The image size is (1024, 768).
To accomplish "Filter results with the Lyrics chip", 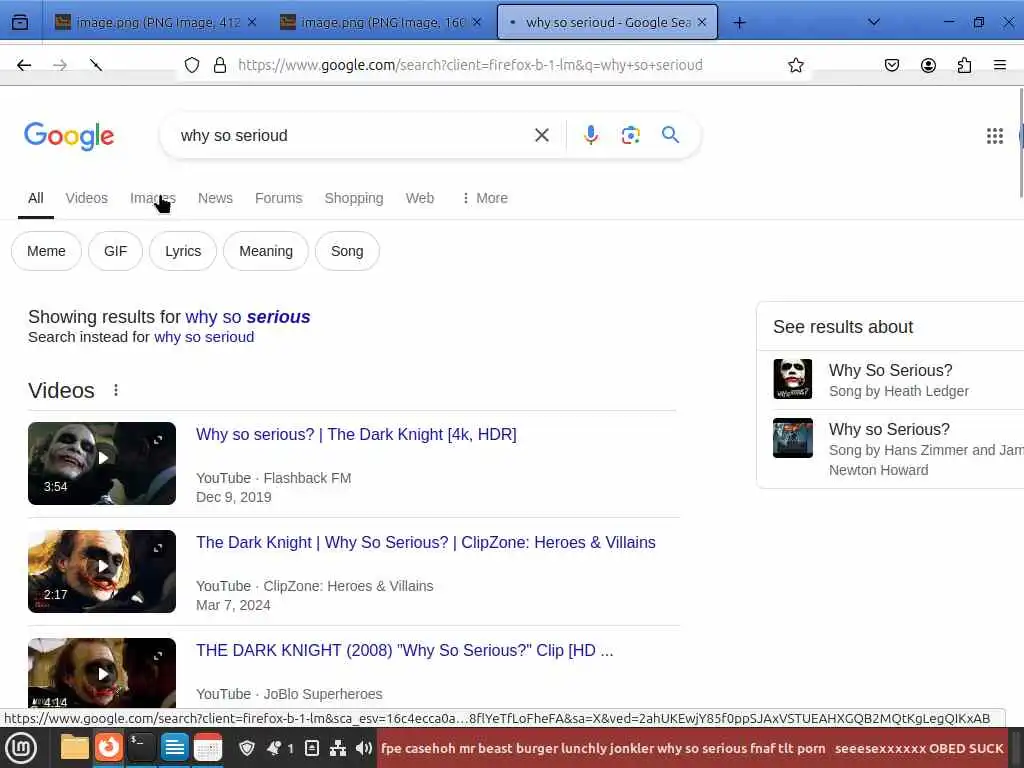I will 183,251.
